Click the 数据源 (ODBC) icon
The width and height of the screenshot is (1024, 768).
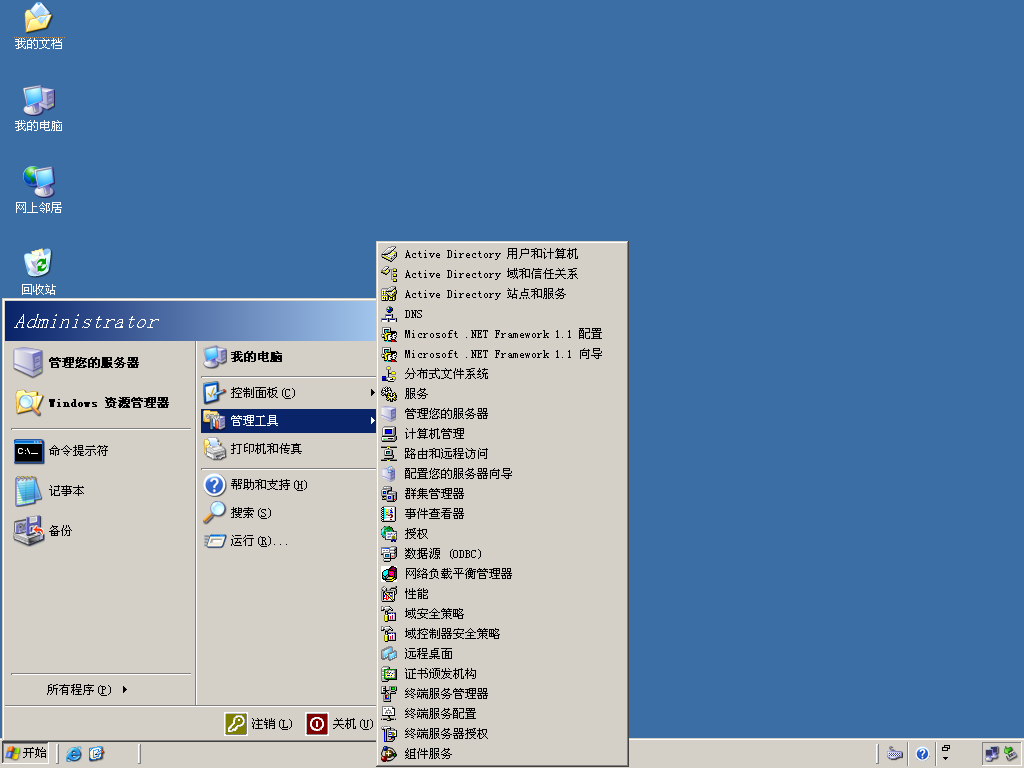click(x=389, y=554)
